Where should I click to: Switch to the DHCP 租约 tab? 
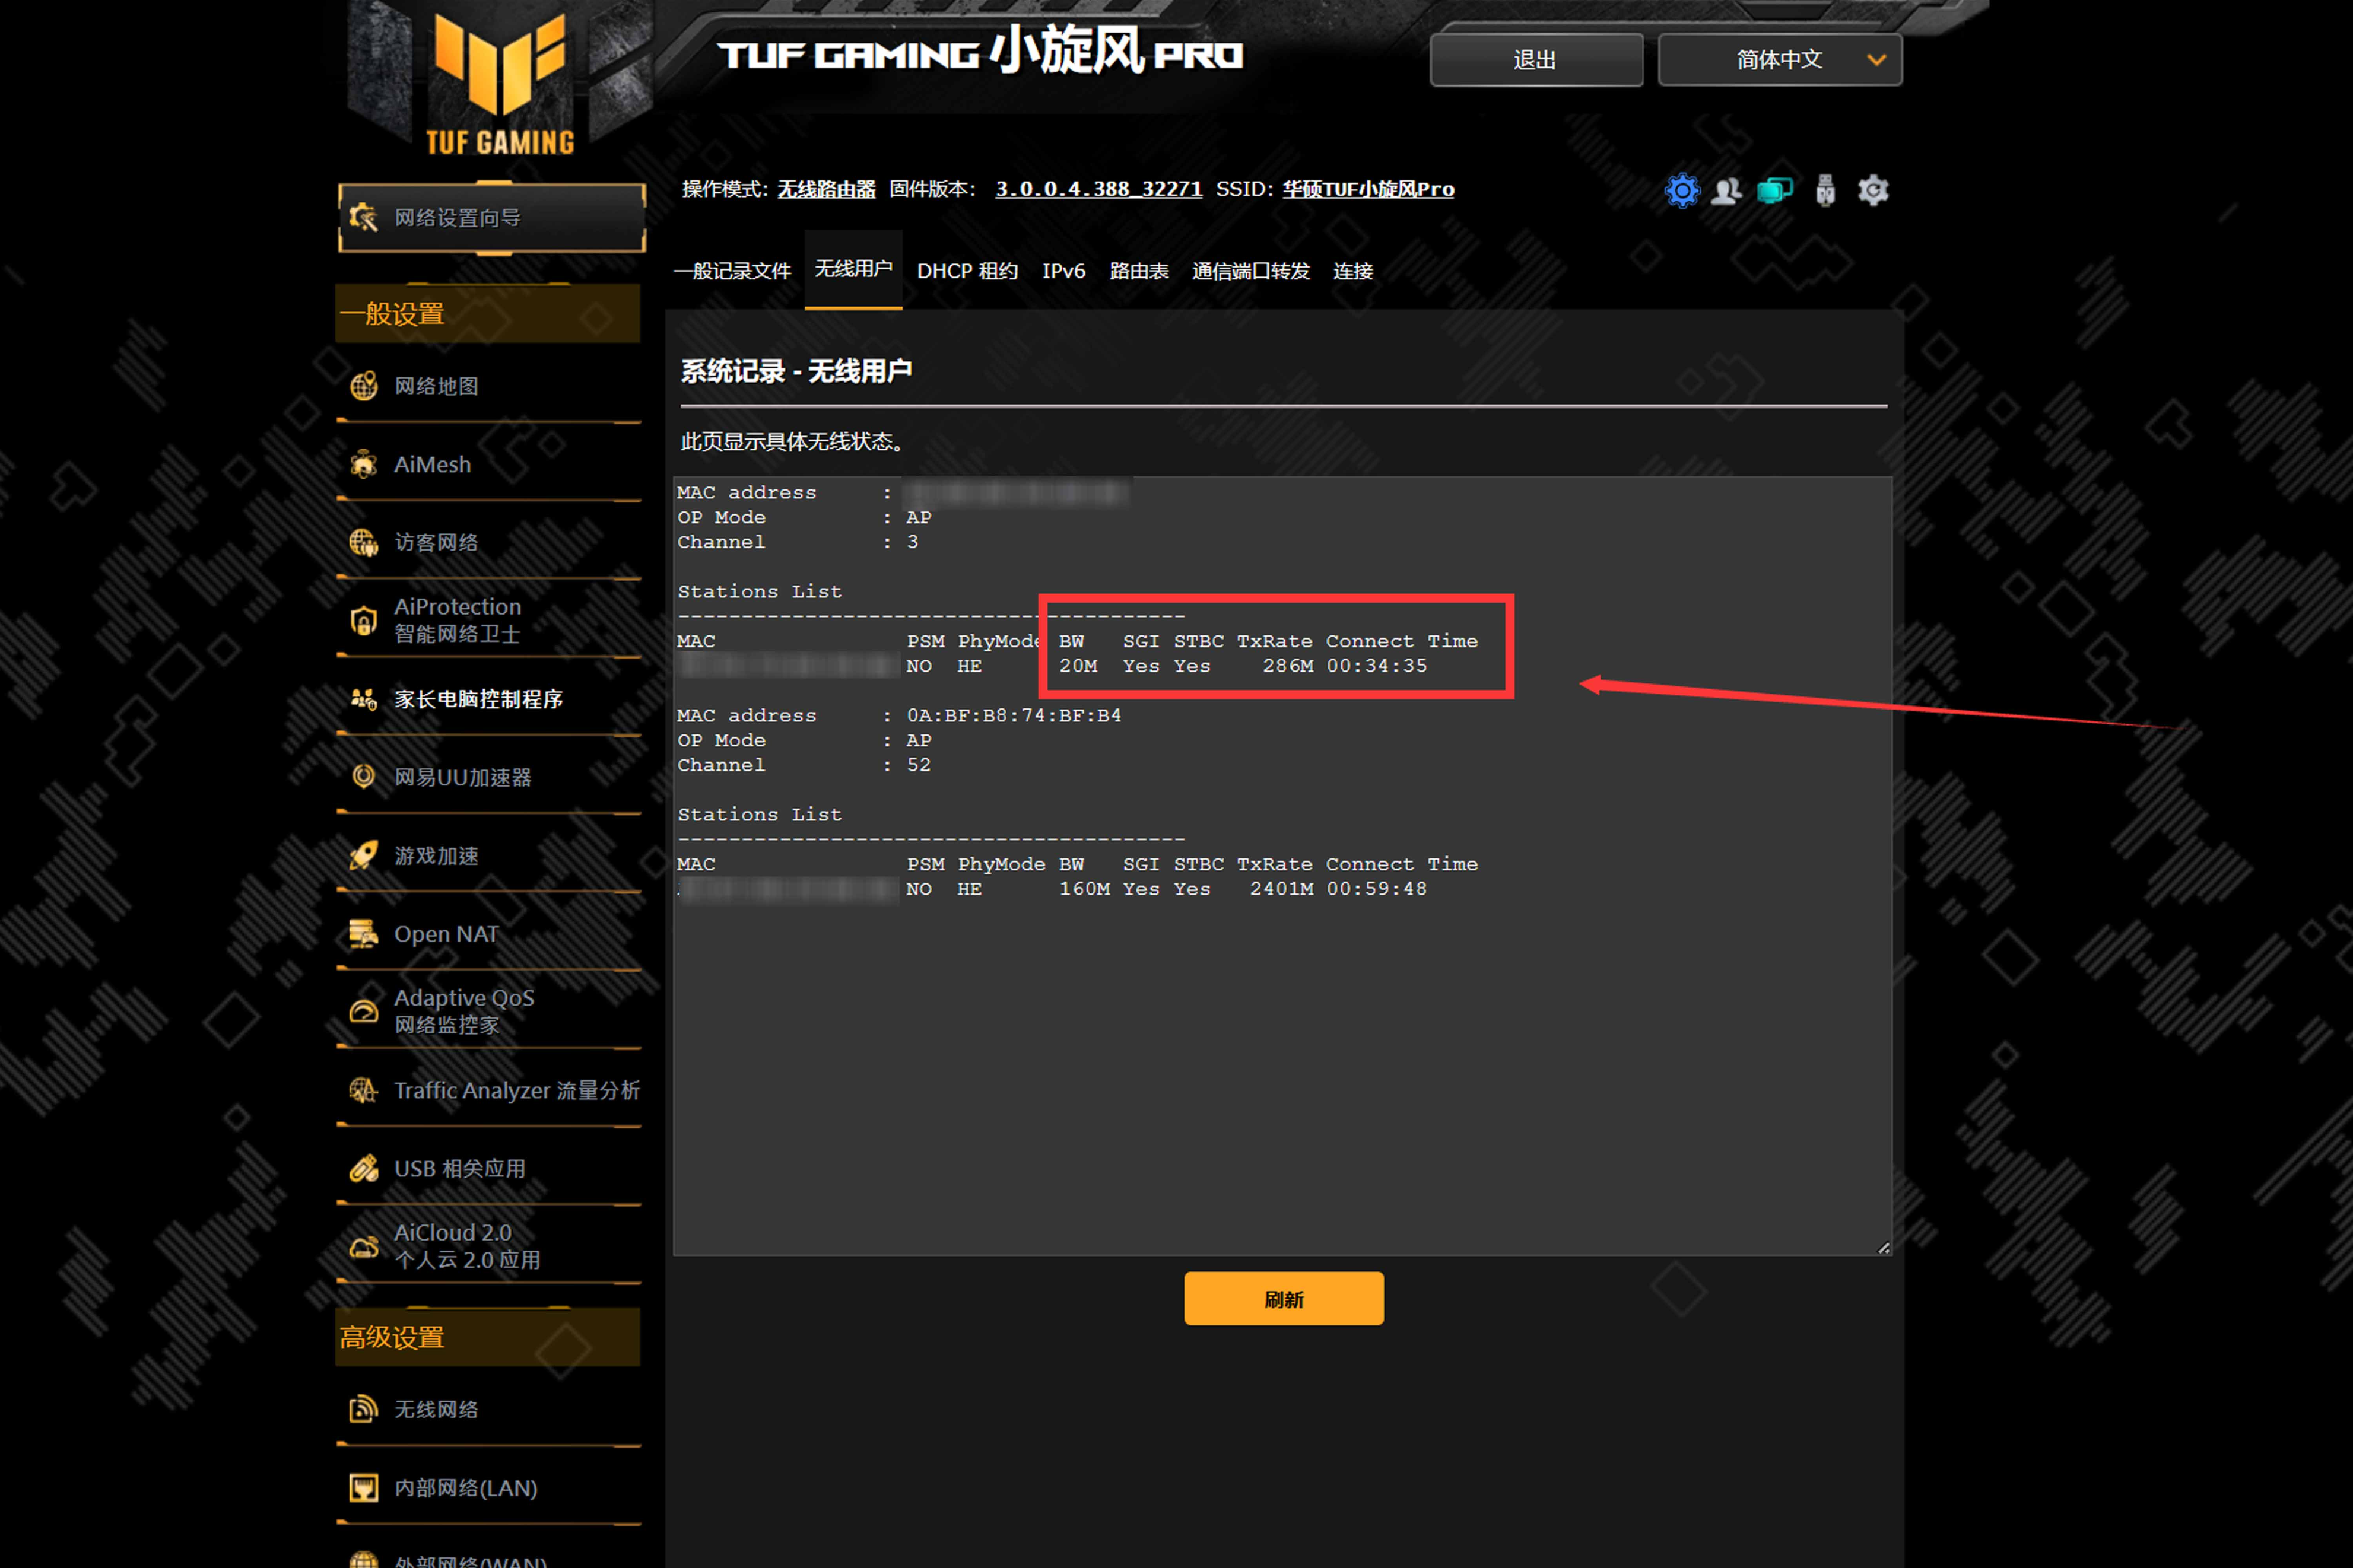967,271
